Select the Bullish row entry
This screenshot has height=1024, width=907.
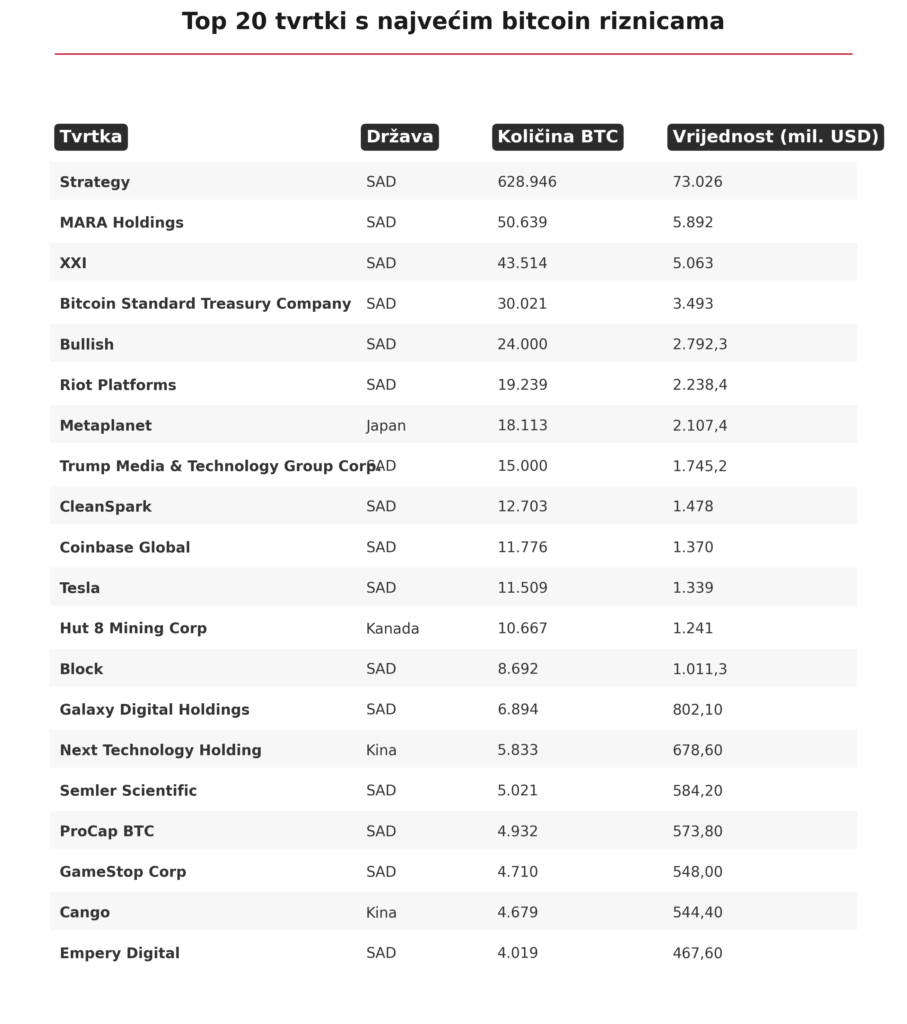[x=453, y=344]
